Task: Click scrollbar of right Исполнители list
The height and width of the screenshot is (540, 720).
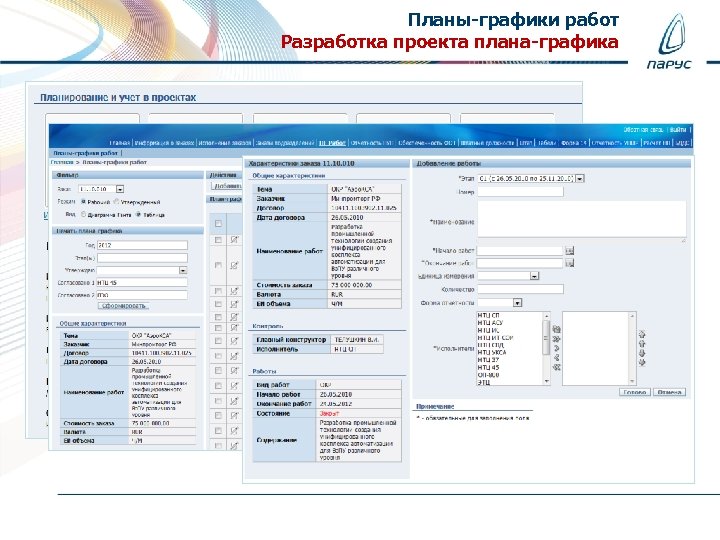Action: [x=632, y=349]
